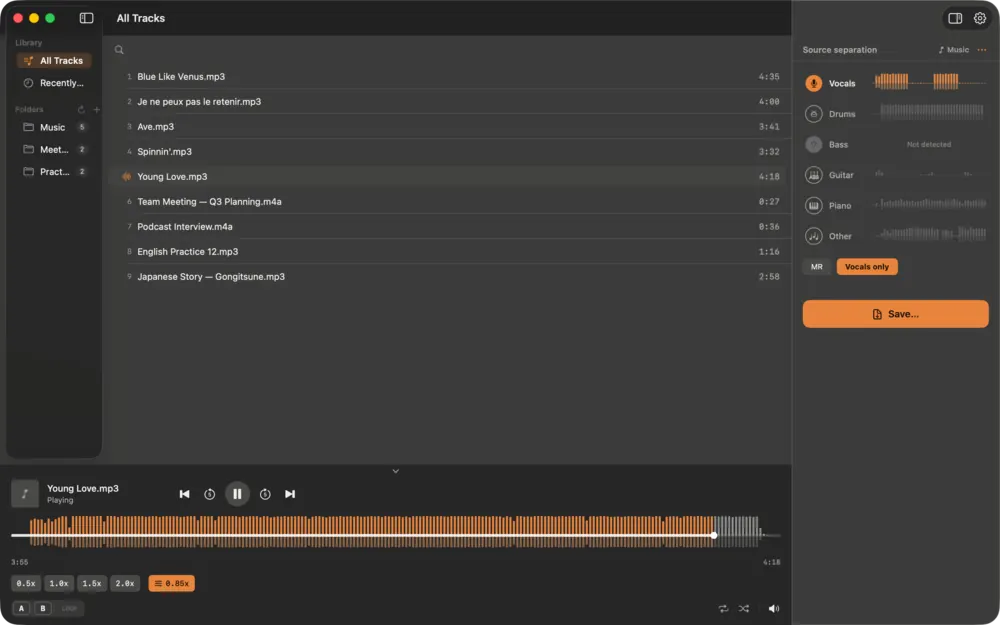Open the Practice folder in sidebar

(x=54, y=172)
